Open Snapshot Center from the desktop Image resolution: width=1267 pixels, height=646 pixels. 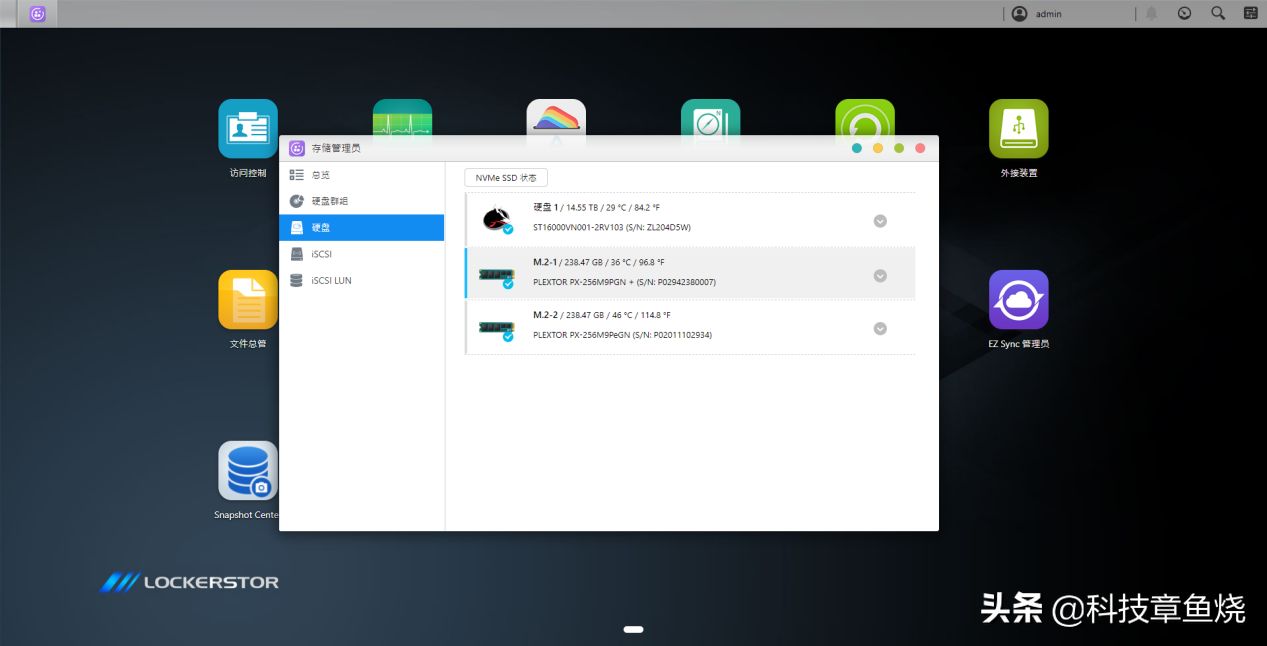[248, 471]
